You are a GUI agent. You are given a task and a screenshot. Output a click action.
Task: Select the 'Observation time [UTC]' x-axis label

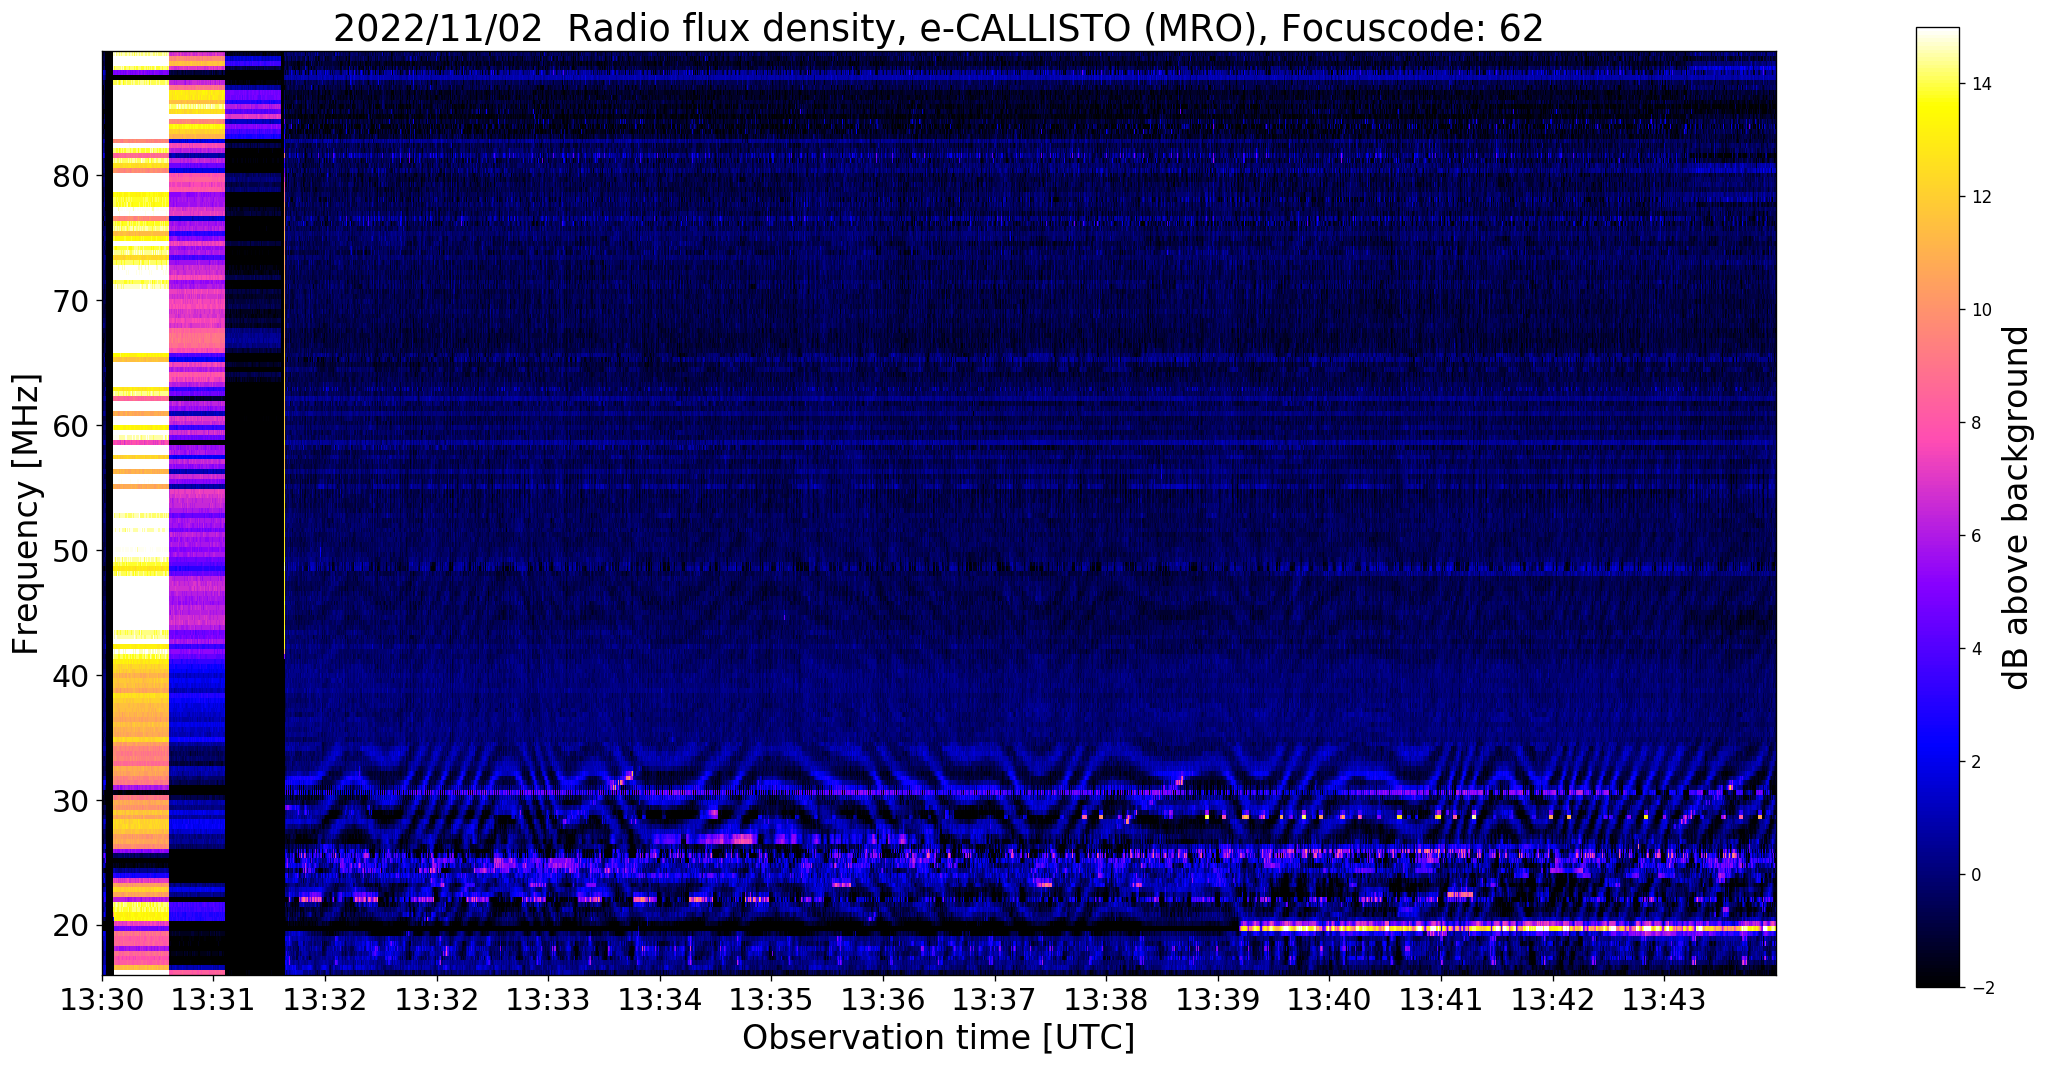pyautogui.click(x=938, y=1038)
